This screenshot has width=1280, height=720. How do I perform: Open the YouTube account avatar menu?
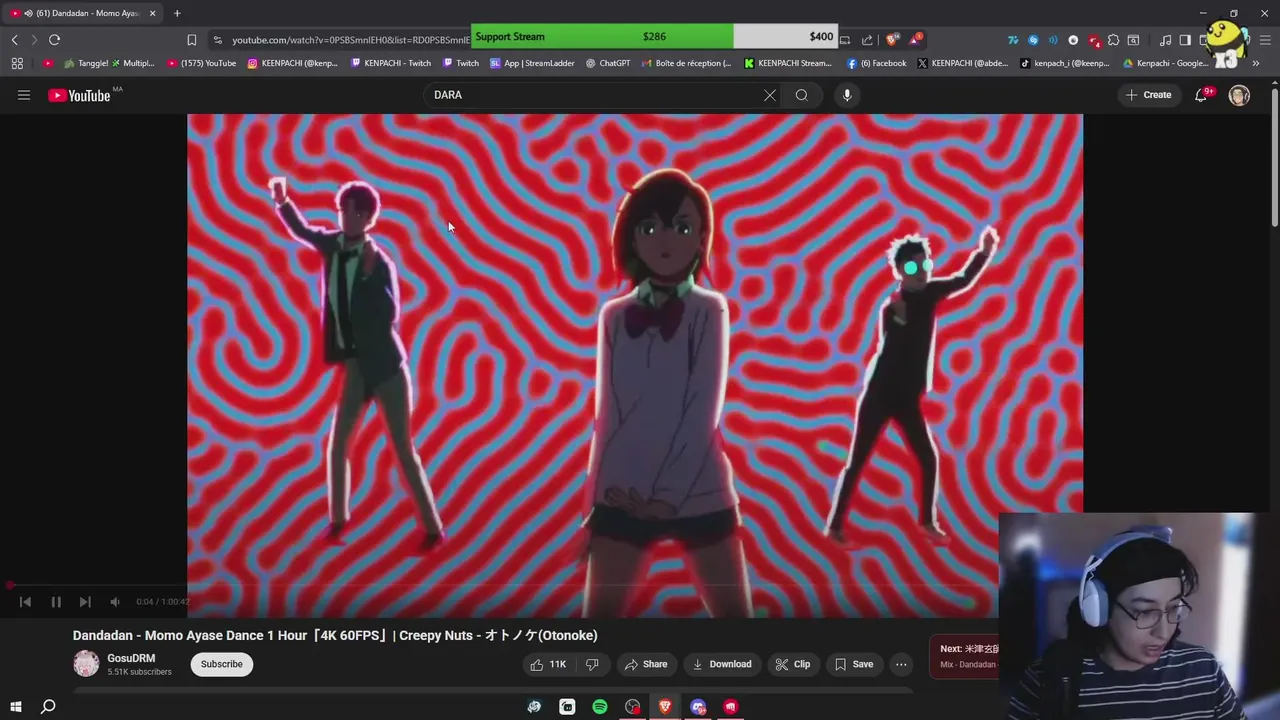click(1239, 95)
